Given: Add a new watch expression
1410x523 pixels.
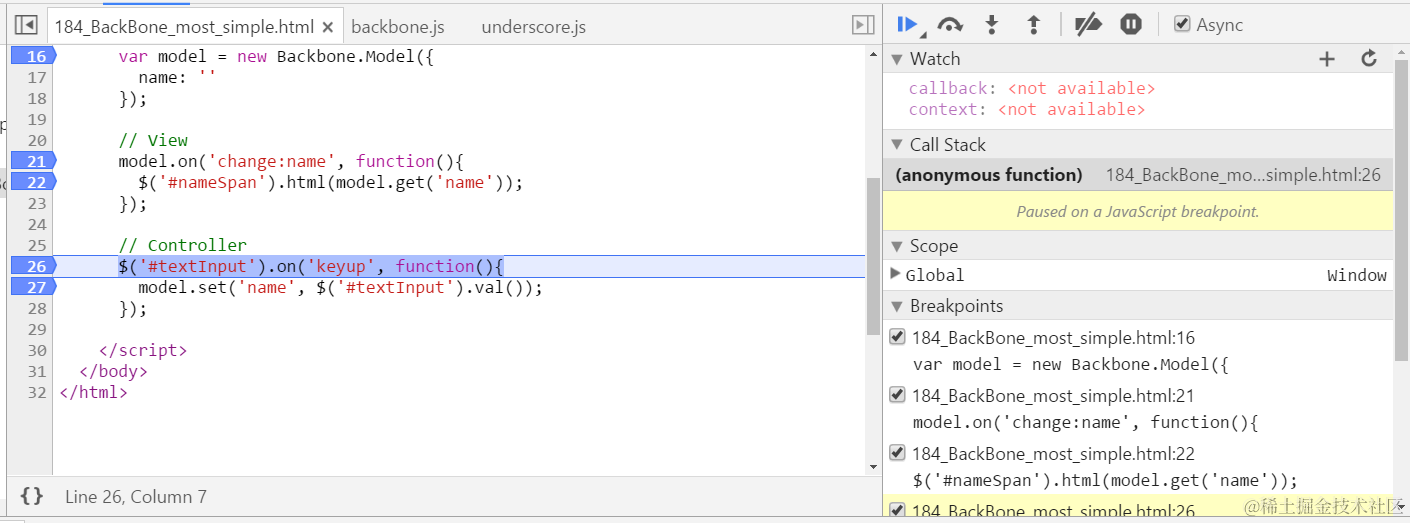Looking at the screenshot, I should coord(1327,59).
